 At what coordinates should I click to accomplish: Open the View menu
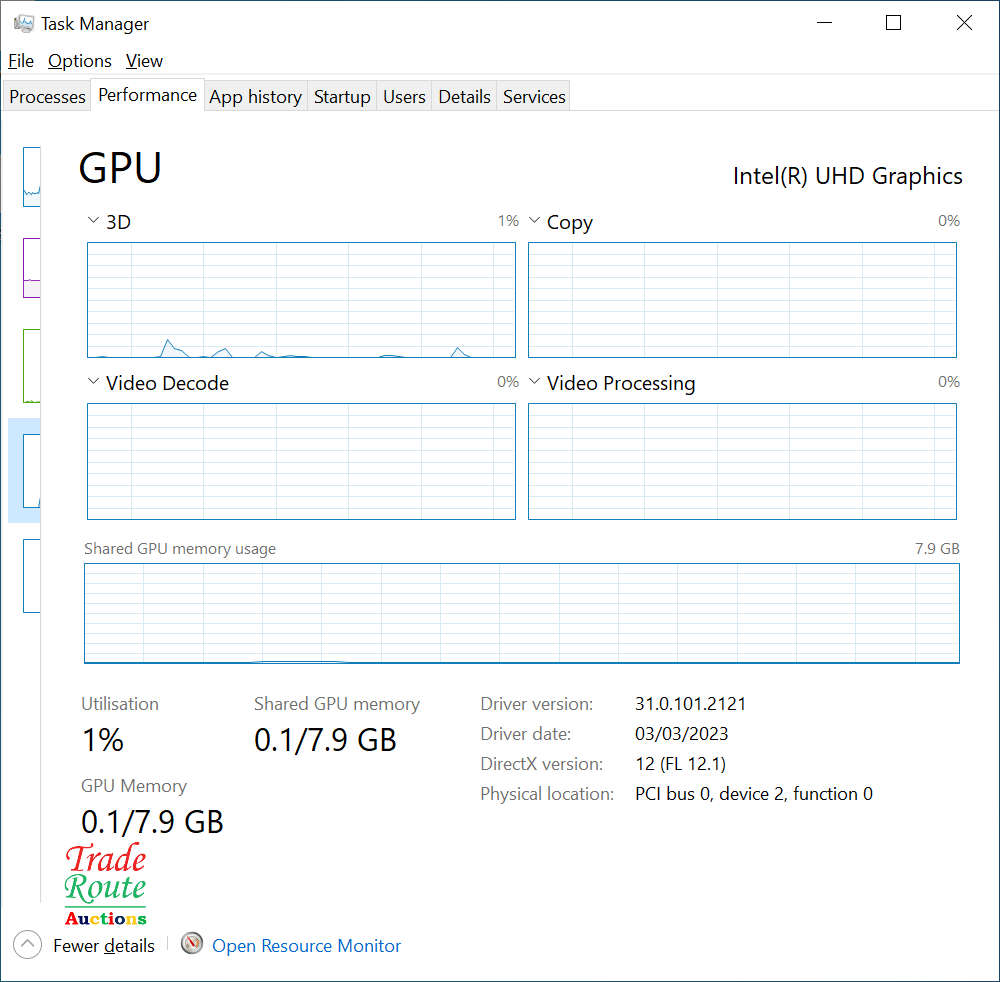tap(144, 61)
